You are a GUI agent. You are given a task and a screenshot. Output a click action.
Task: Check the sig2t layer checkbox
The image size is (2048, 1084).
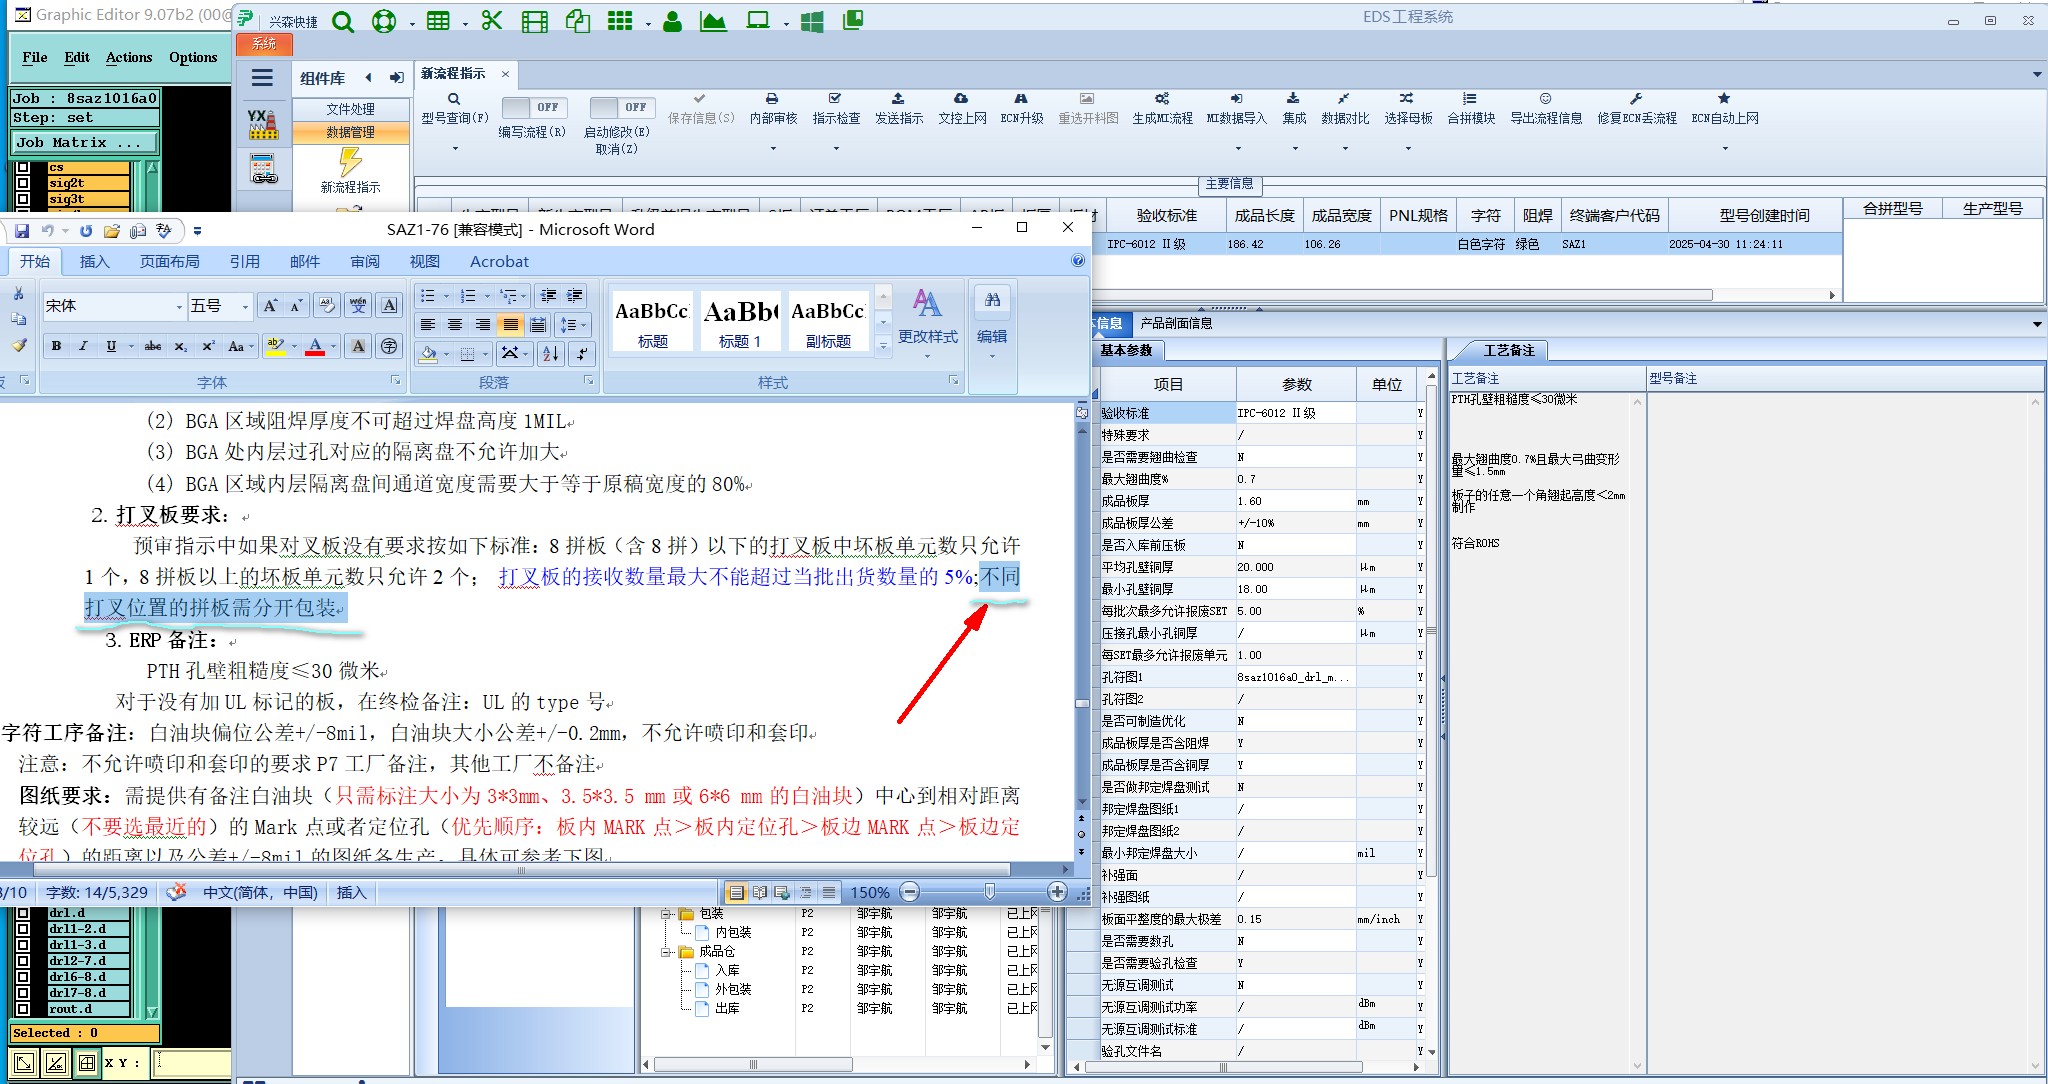23,183
